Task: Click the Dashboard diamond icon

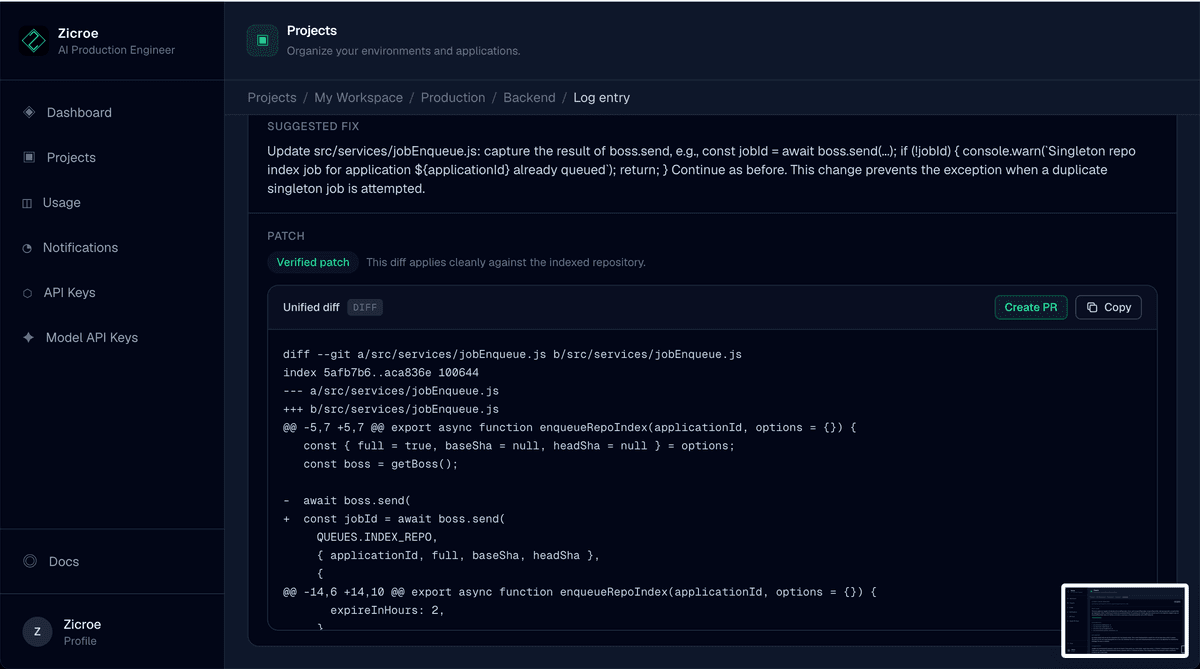Action: 28,112
